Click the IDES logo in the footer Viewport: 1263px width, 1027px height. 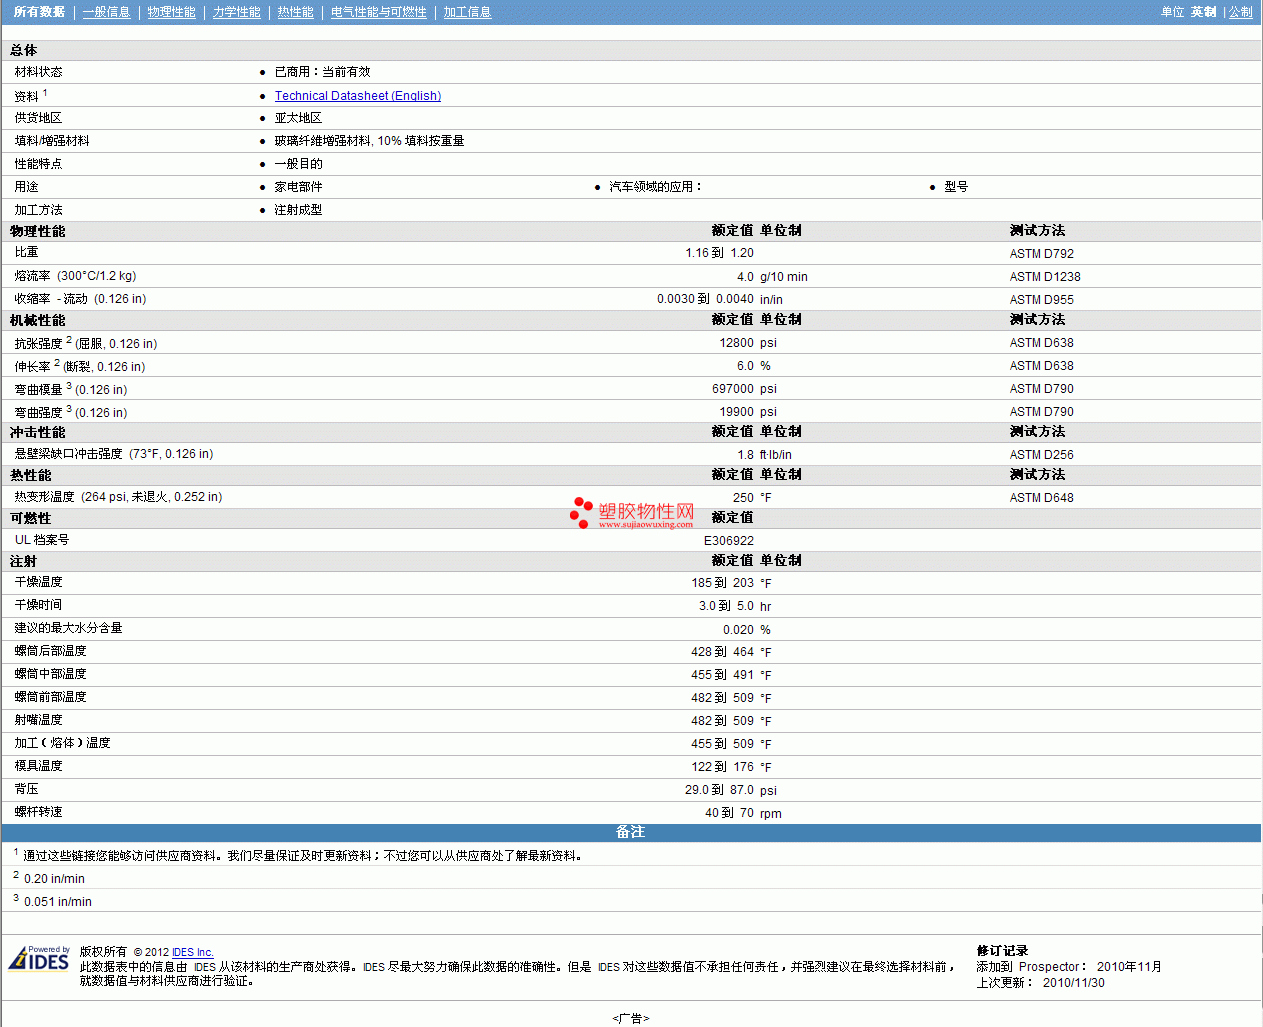pyautogui.click(x=39, y=959)
